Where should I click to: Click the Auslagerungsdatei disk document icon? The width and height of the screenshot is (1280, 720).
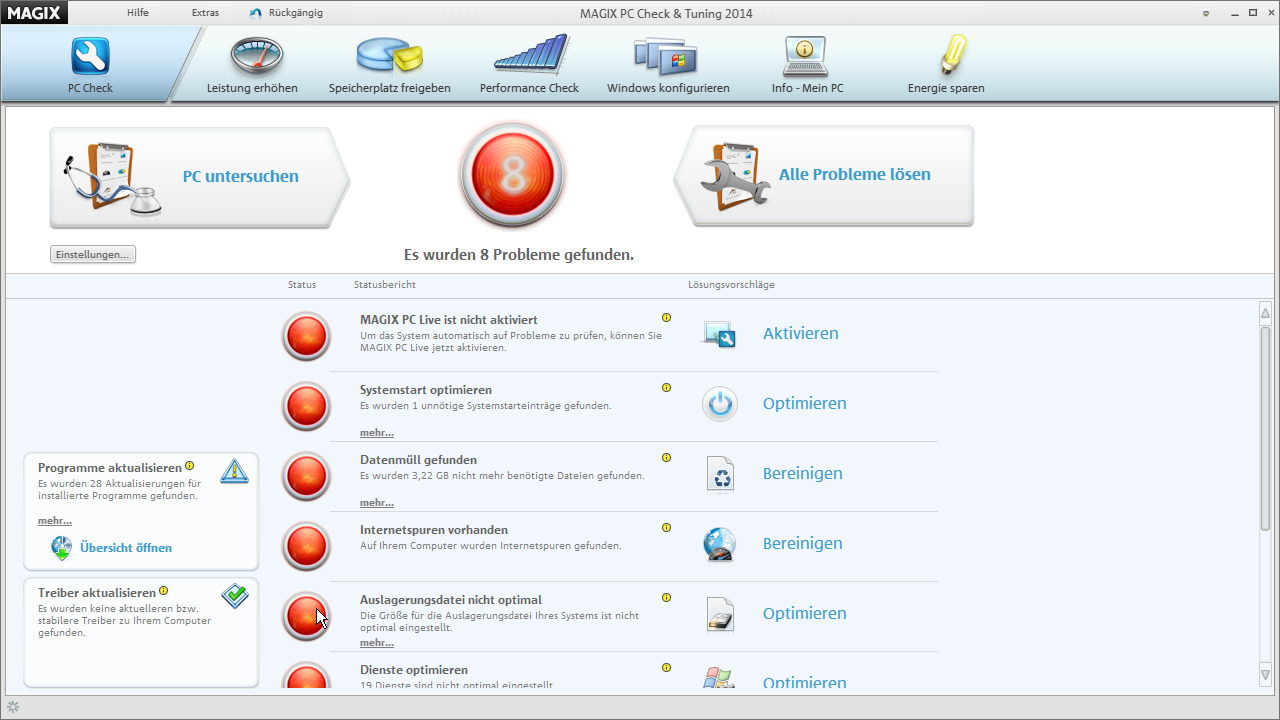[x=720, y=614]
